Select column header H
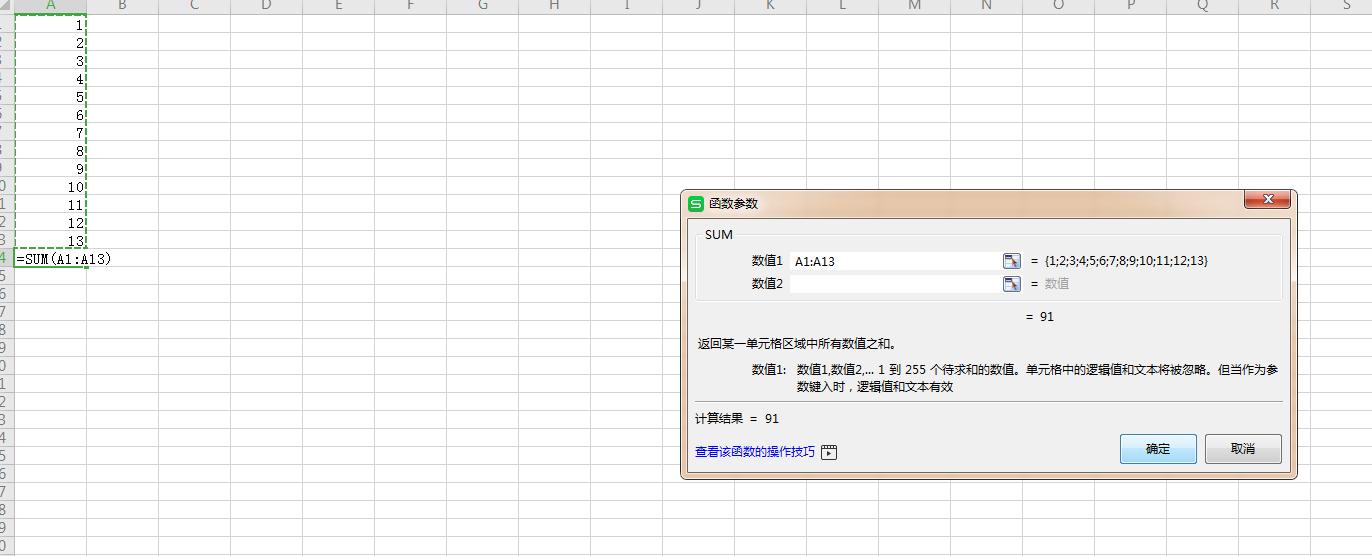 [x=554, y=6]
